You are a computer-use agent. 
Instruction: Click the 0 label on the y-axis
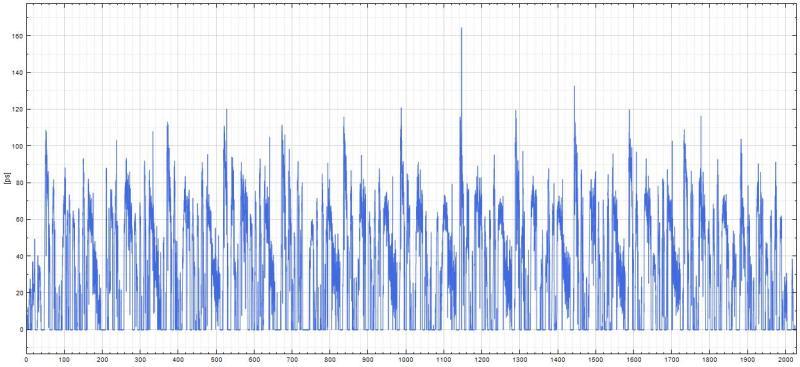coord(21,330)
